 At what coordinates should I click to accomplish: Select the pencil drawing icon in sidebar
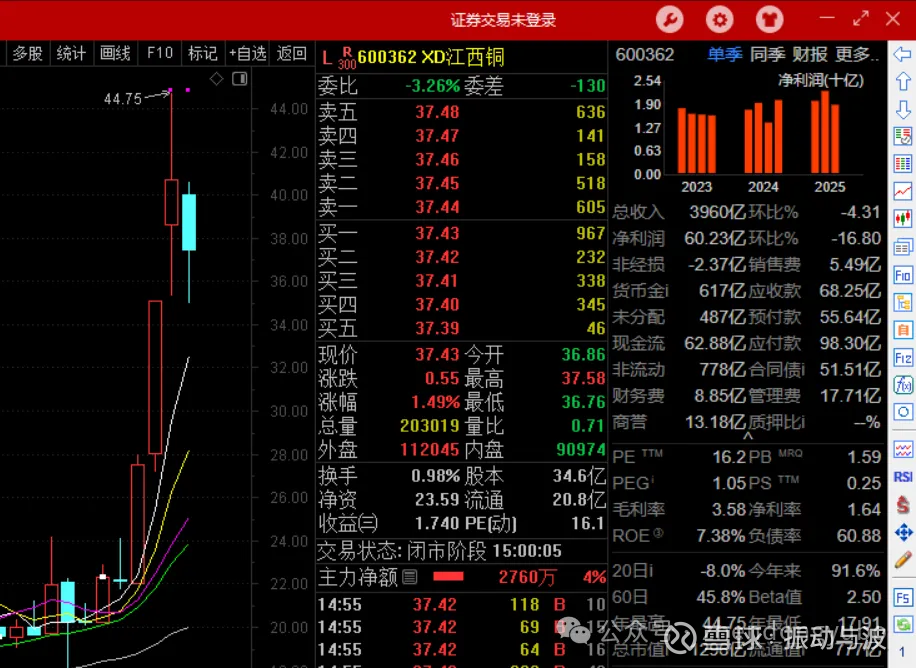click(903, 559)
